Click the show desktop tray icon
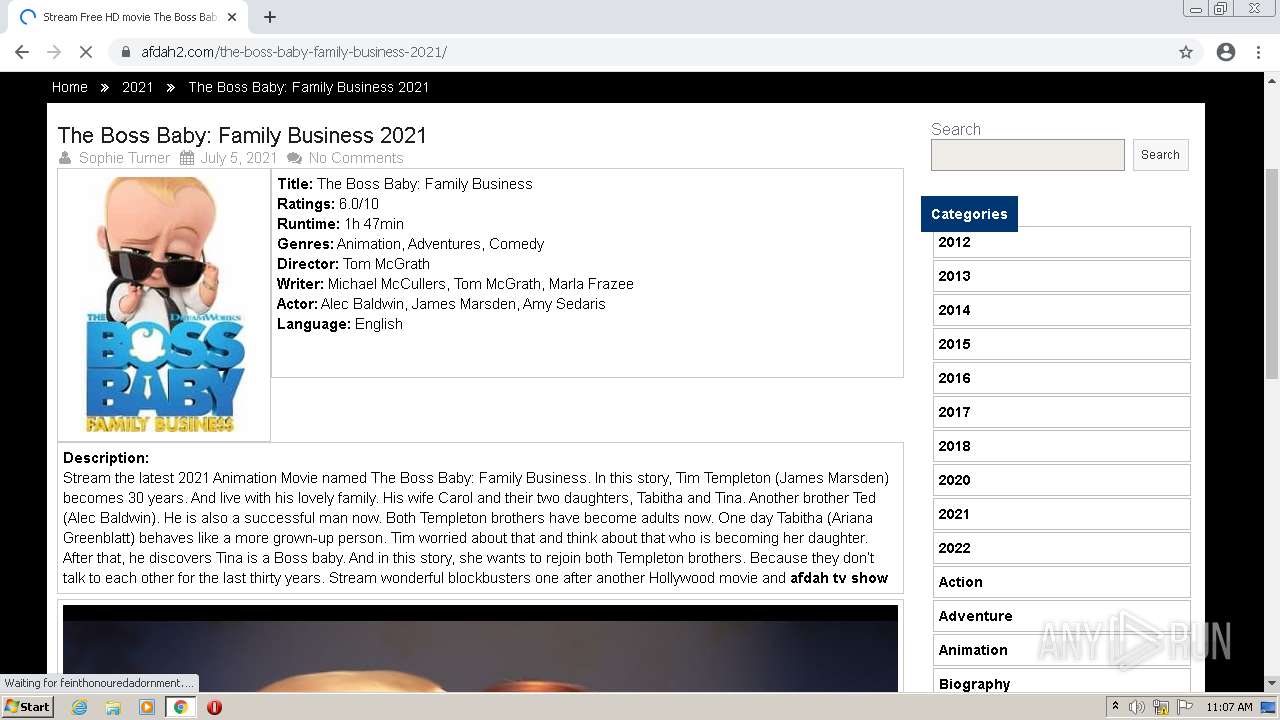This screenshot has height=720, width=1280. (x=1268, y=707)
